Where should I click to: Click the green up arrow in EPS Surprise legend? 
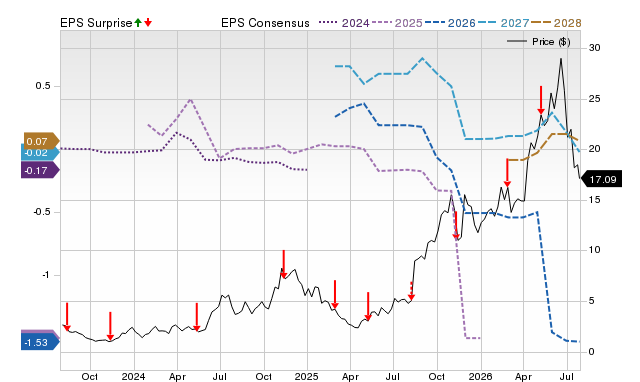point(138,22)
